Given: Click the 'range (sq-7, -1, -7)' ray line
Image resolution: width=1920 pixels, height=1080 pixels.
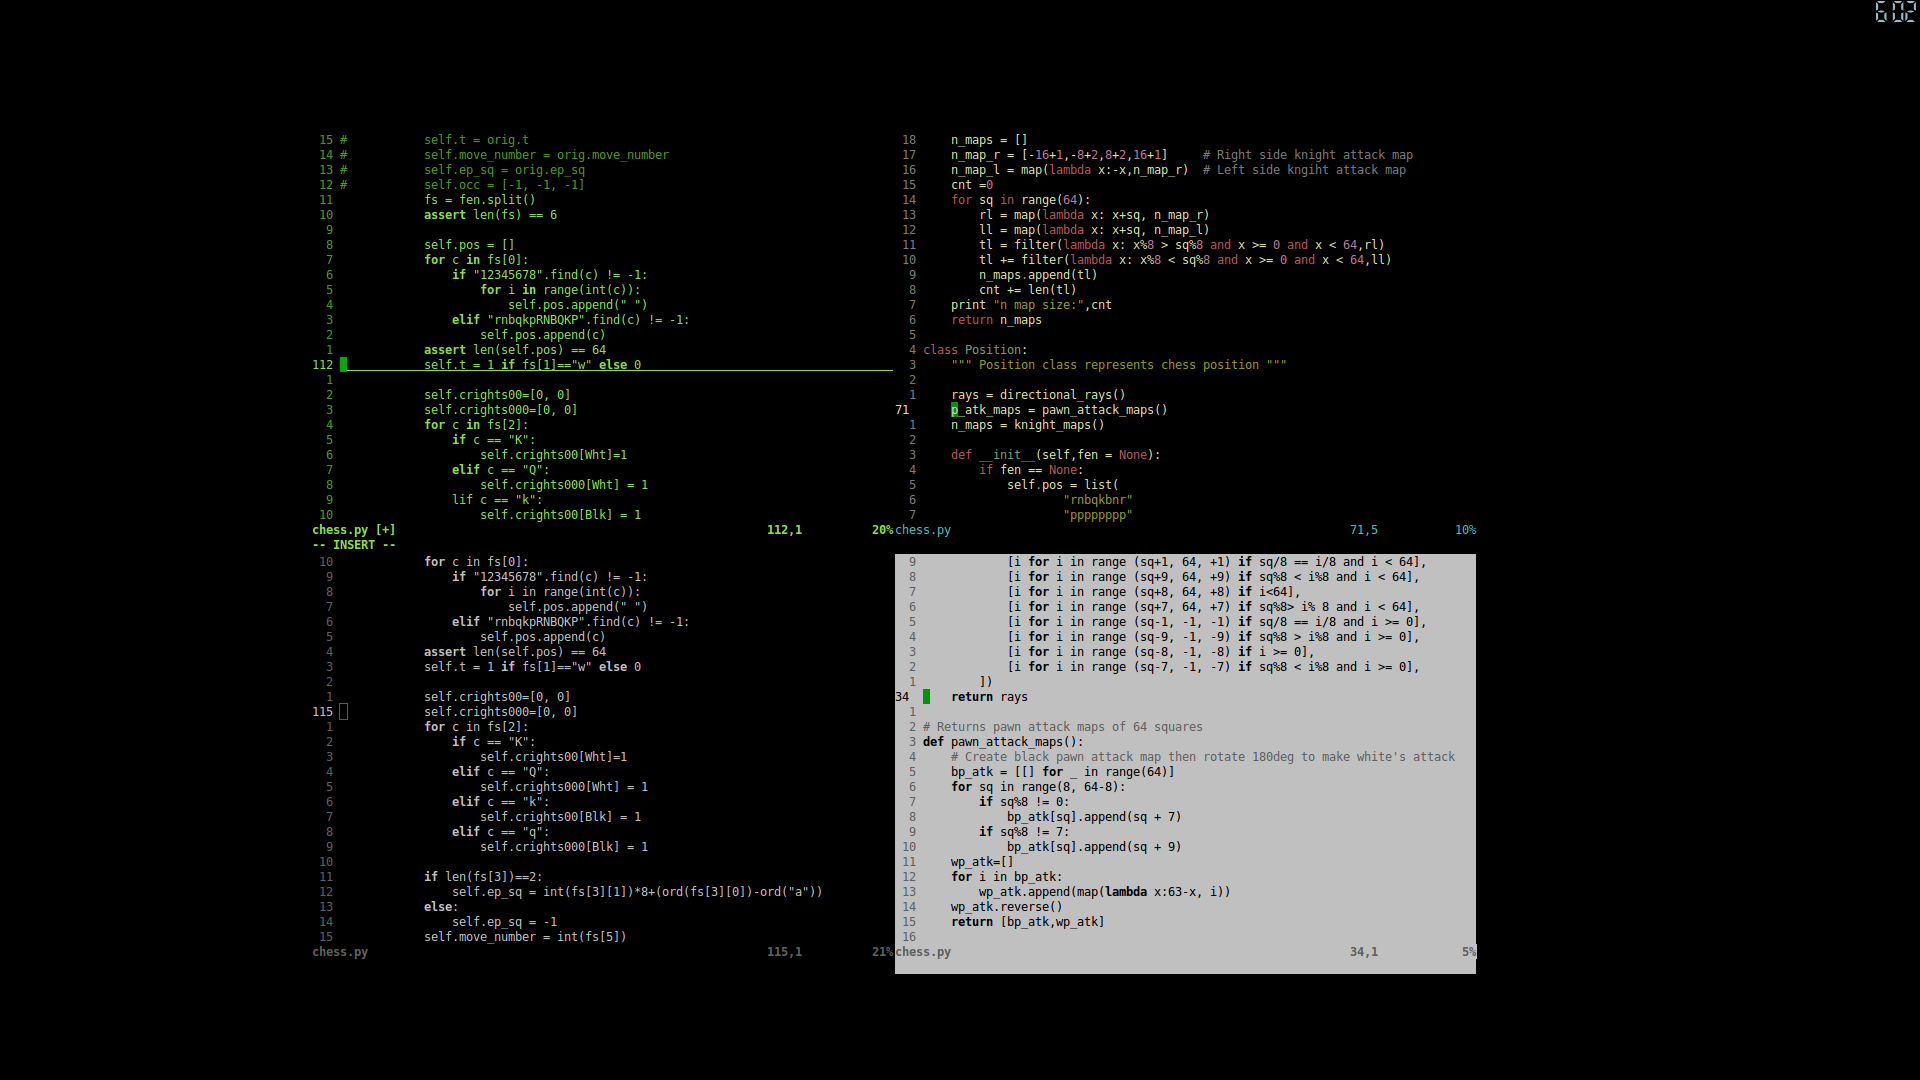Looking at the screenshot, I should coord(1213,667).
